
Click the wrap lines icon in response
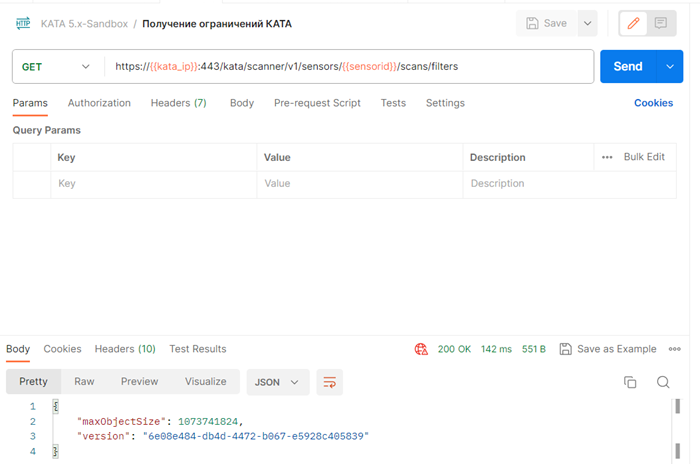click(x=329, y=382)
